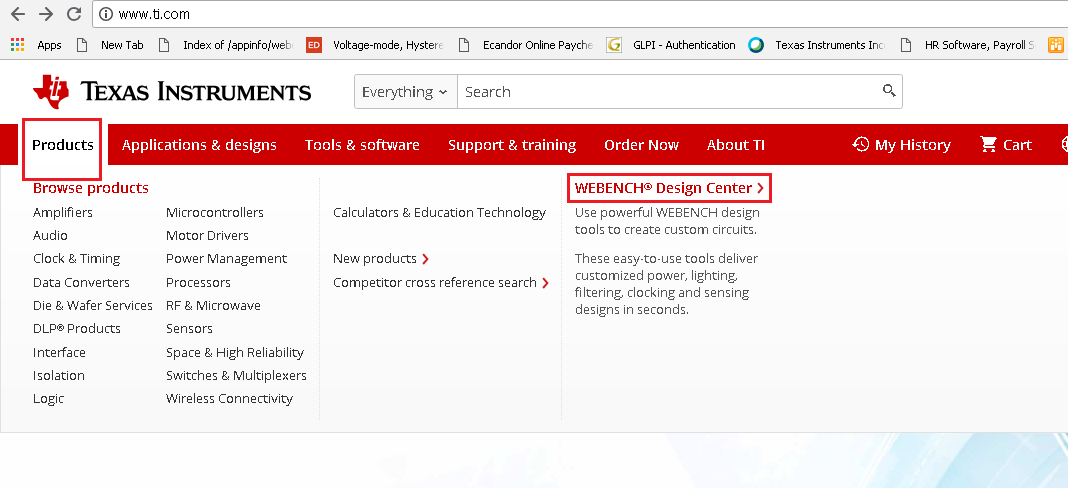The width and height of the screenshot is (1068, 488).
Task: Select Clock & Timing category
Action: click(x=76, y=258)
